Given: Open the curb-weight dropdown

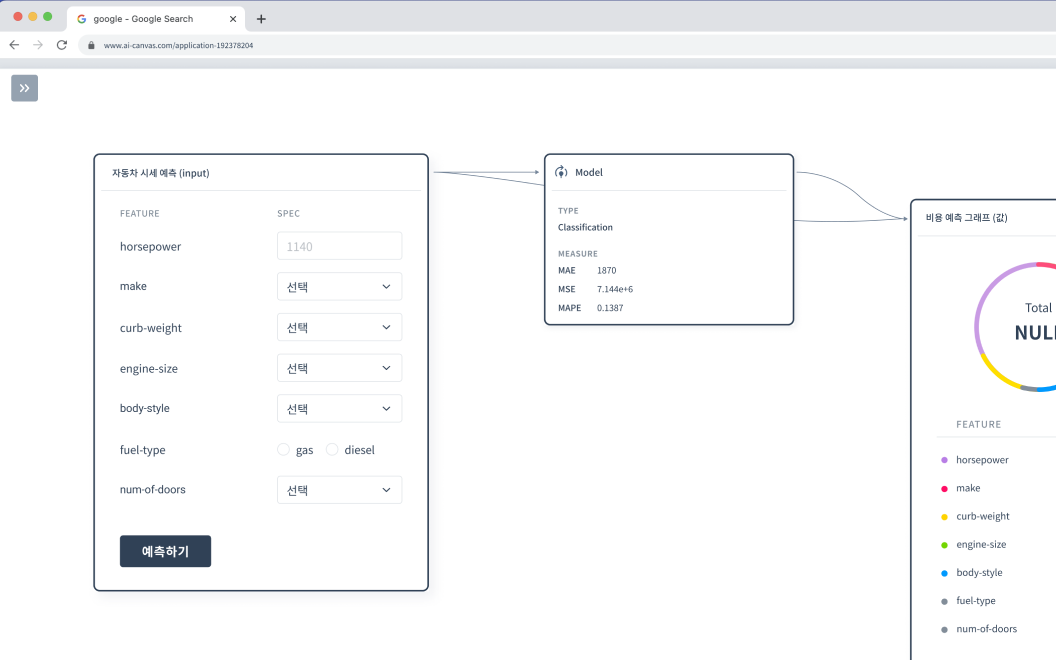Looking at the screenshot, I should pyautogui.click(x=339, y=328).
